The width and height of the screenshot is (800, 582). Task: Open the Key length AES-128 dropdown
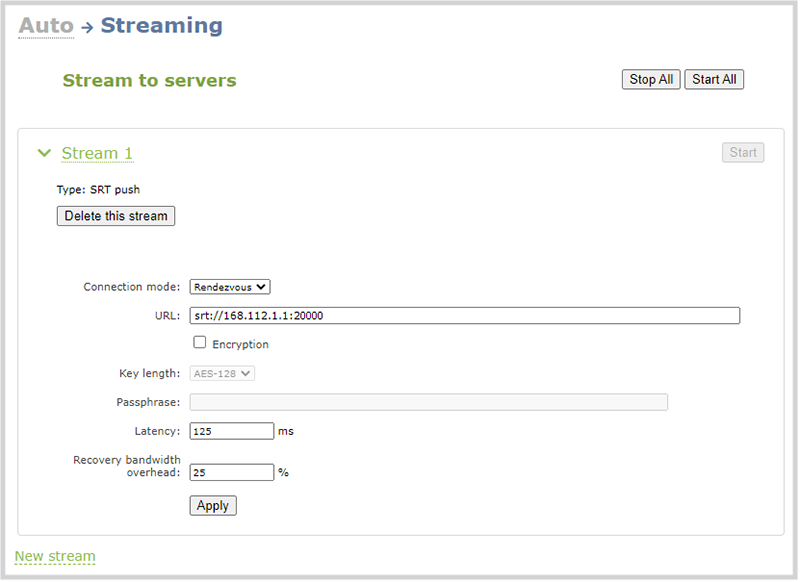click(x=222, y=374)
